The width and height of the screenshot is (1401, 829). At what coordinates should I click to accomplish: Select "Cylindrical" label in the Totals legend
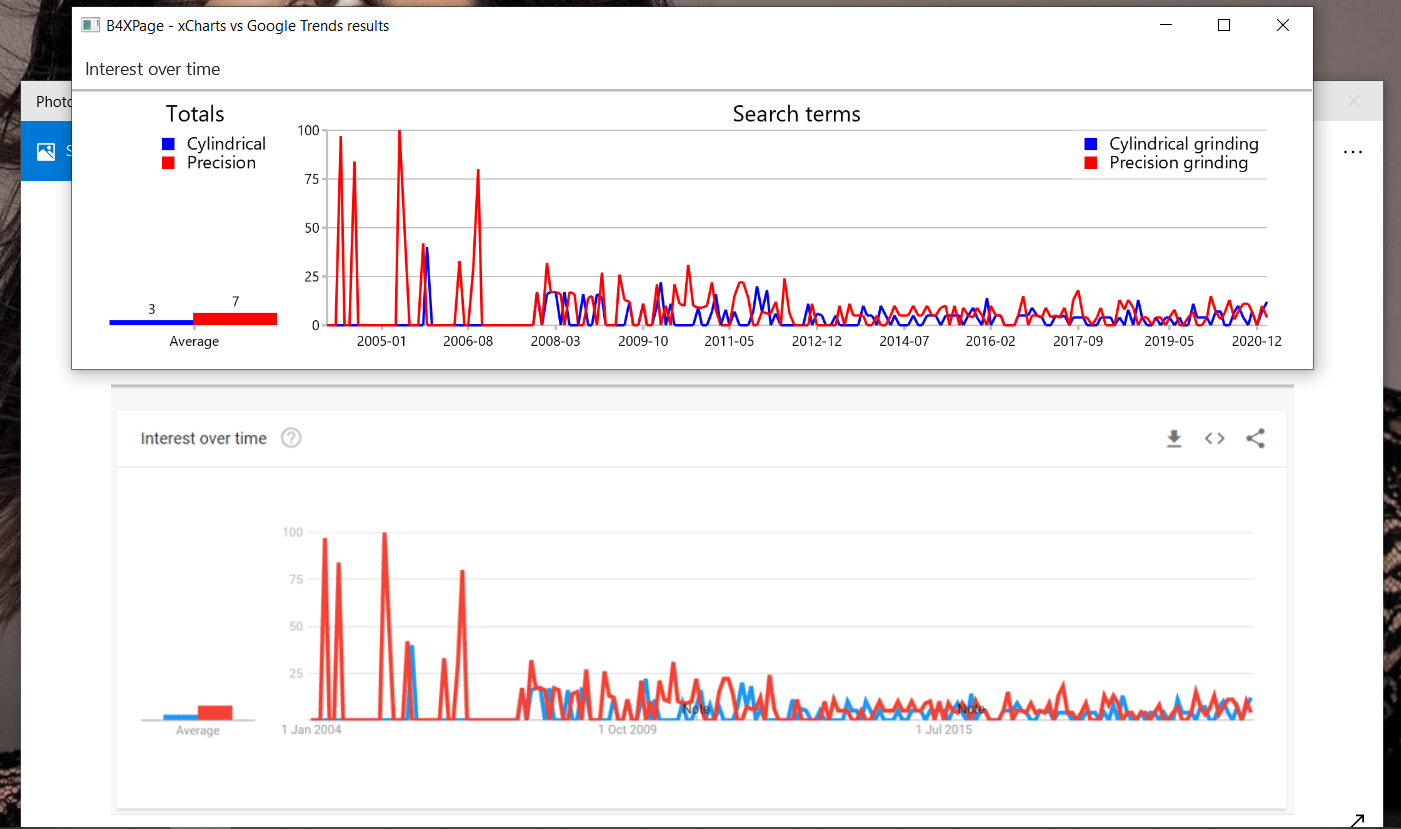(226, 144)
